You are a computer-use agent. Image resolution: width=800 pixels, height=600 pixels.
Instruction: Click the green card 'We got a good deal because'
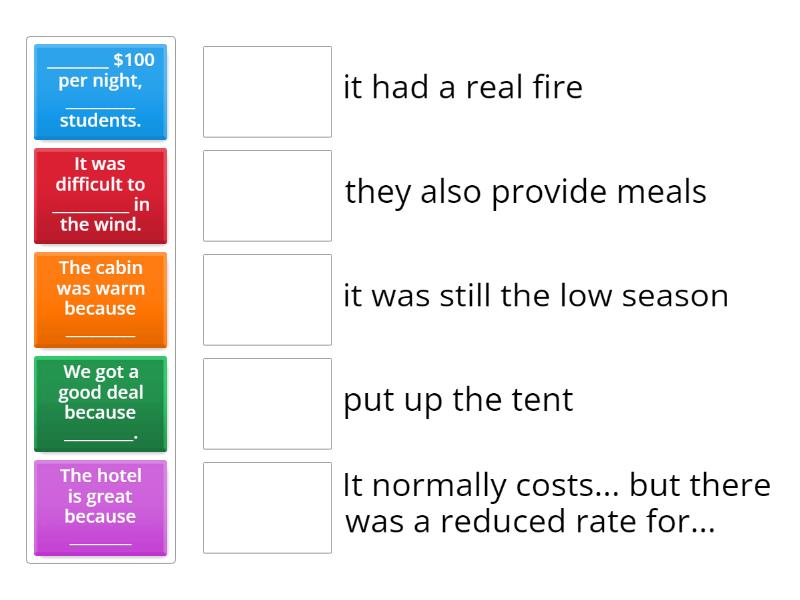(x=100, y=404)
